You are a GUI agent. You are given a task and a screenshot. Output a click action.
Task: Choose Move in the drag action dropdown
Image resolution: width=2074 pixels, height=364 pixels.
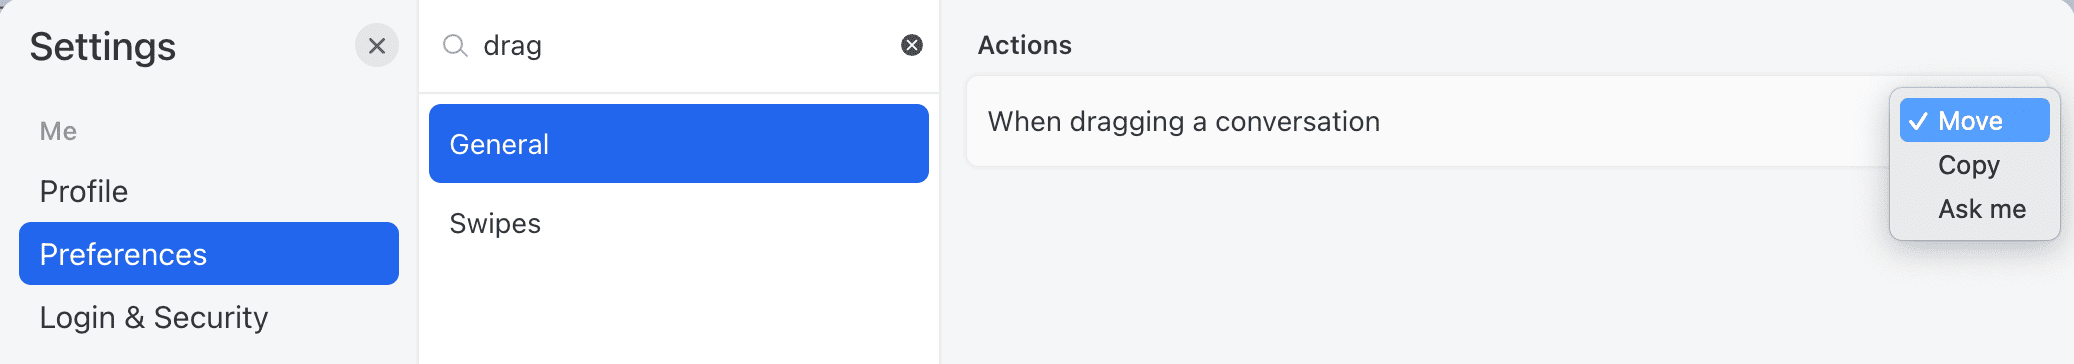pyautogui.click(x=1974, y=121)
